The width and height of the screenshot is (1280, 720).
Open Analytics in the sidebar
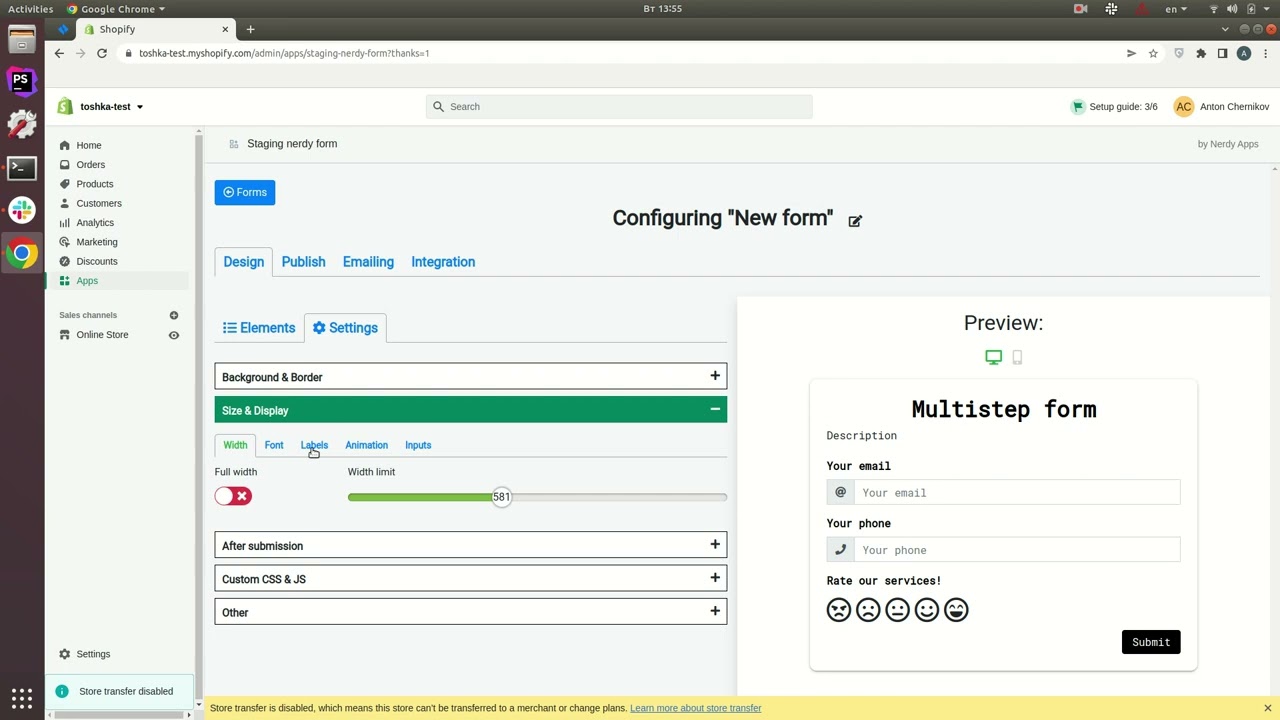(94, 222)
